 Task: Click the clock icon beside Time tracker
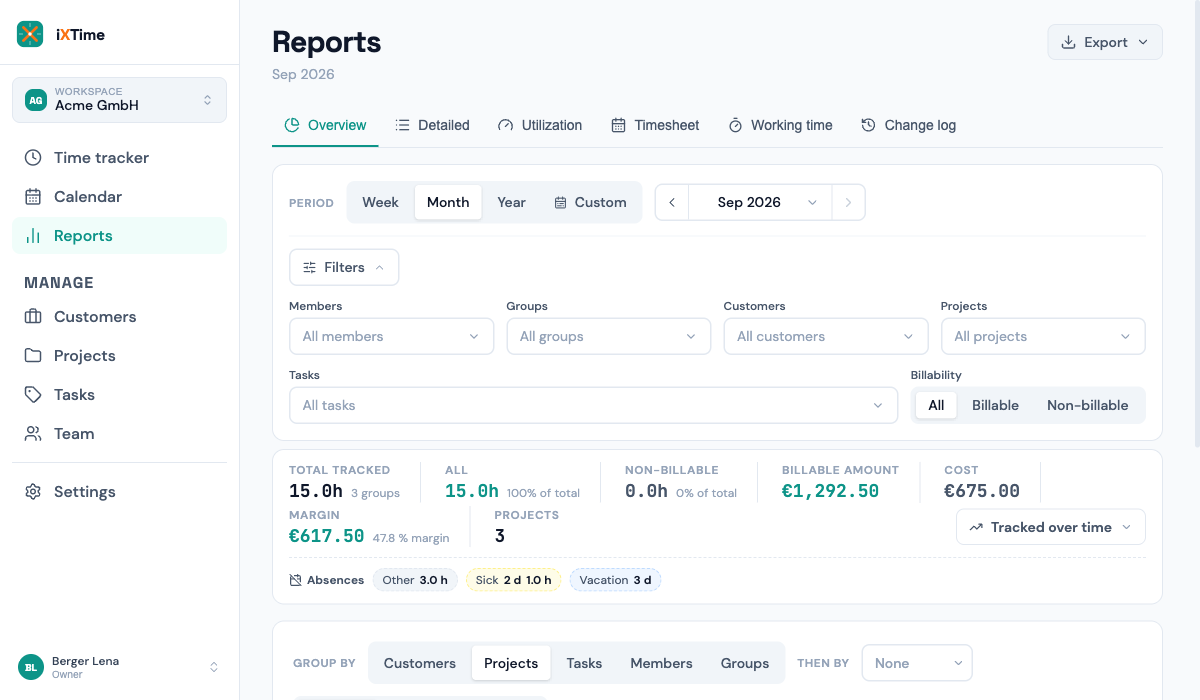(33, 157)
